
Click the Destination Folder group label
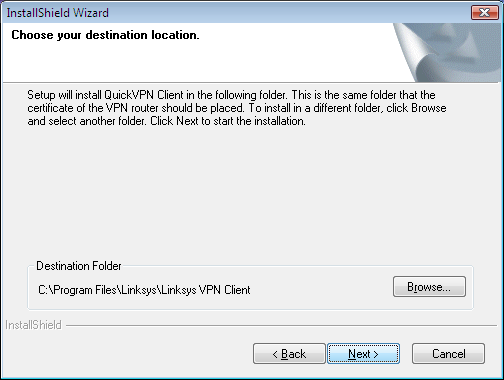coord(79,266)
